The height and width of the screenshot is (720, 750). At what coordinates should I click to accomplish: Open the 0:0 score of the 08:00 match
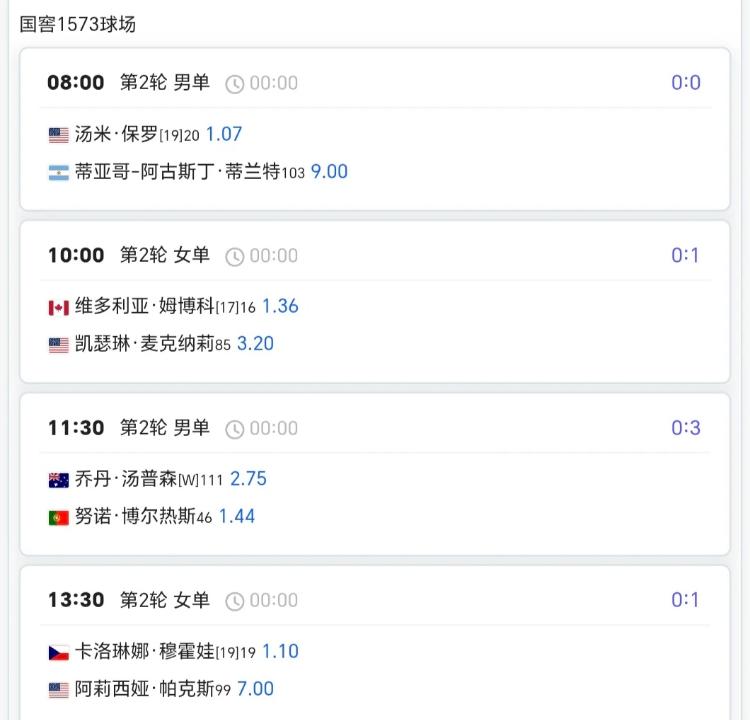686,83
